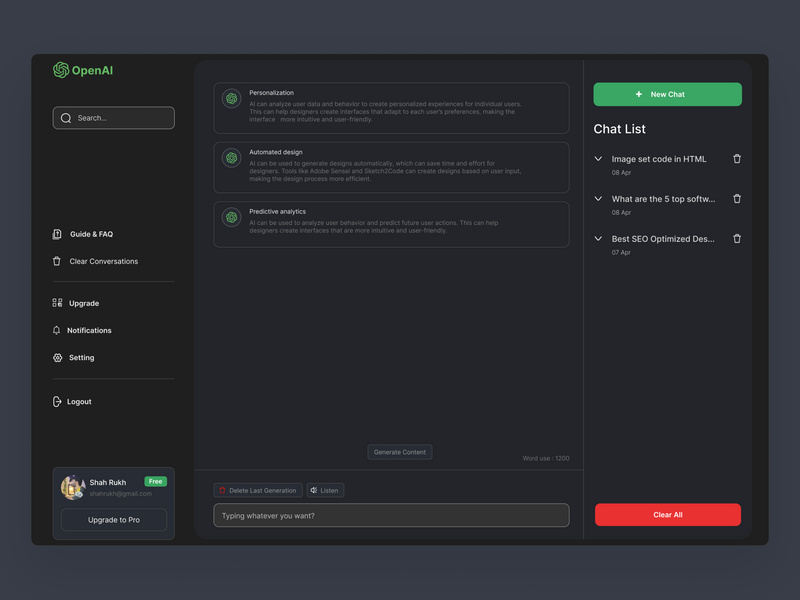The width and height of the screenshot is (800, 600).
Task: Select Clear Conversations in sidebar
Action: click(x=103, y=261)
